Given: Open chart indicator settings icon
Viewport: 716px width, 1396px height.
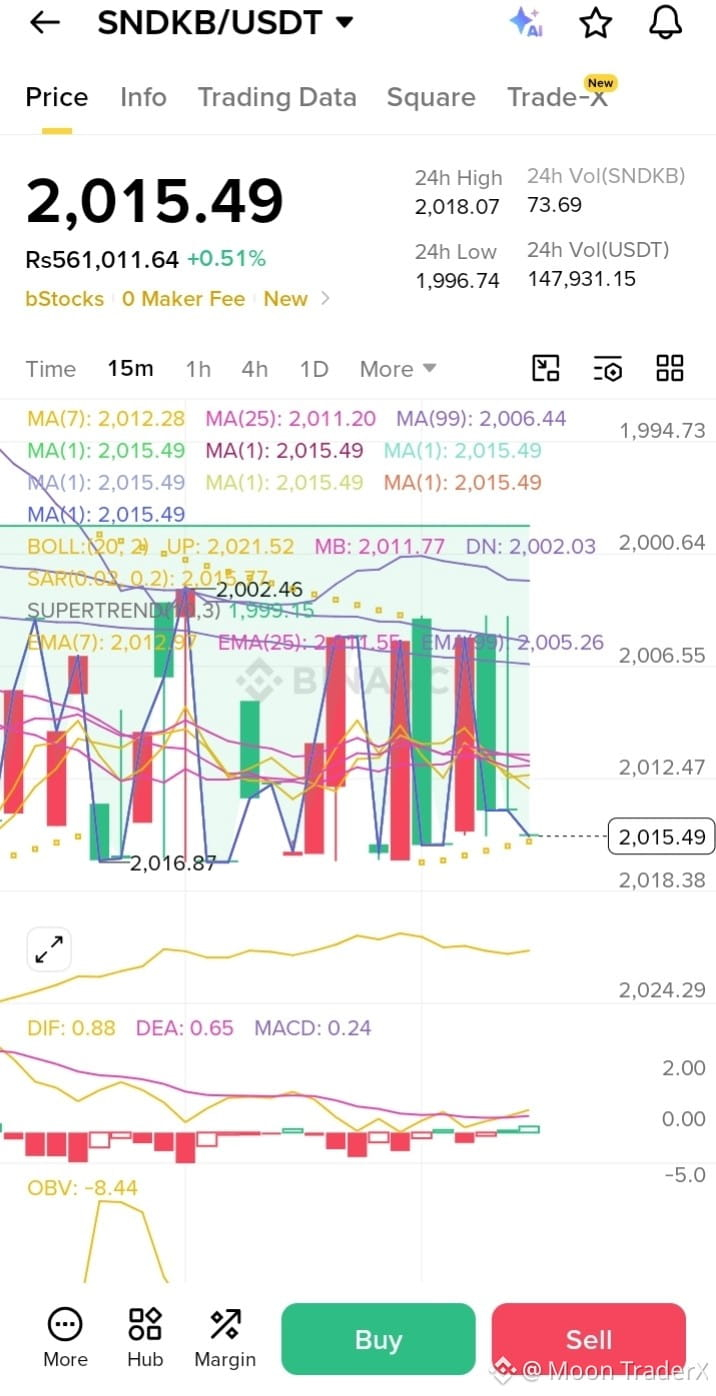Looking at the screenshot, I should [x=607, y=368].
